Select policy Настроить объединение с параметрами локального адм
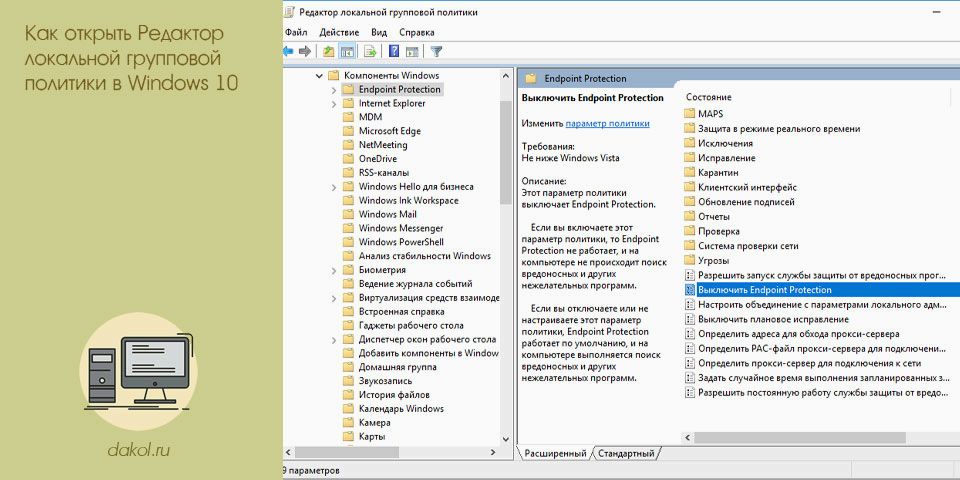Screen dimensions: 960x480 coord(823,304)
